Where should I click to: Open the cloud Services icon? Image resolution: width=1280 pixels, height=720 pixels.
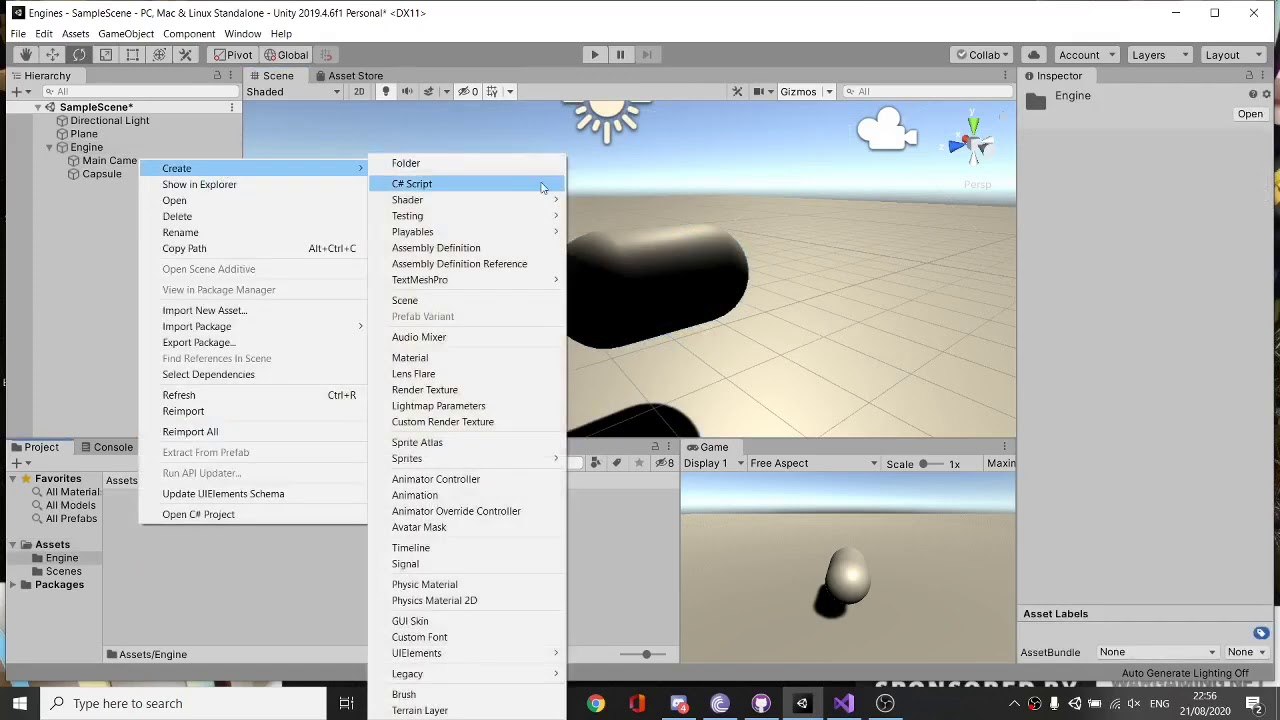1034,55
